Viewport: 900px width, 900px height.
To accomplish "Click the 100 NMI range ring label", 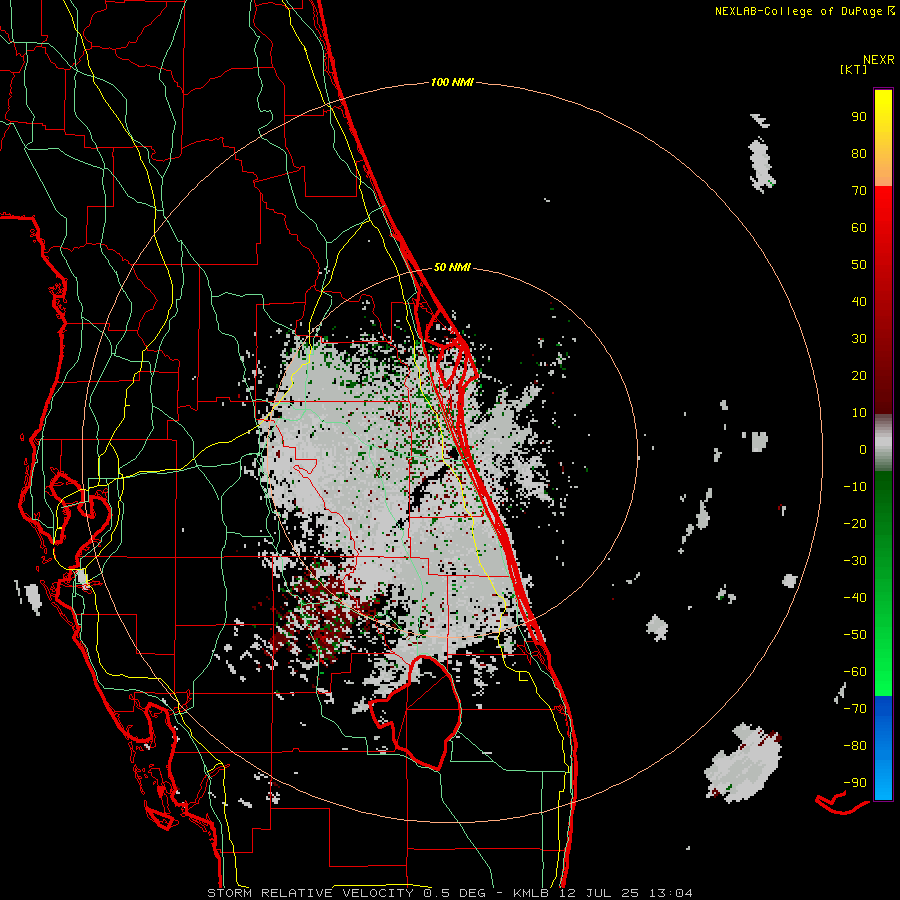I will pos(452,82).
